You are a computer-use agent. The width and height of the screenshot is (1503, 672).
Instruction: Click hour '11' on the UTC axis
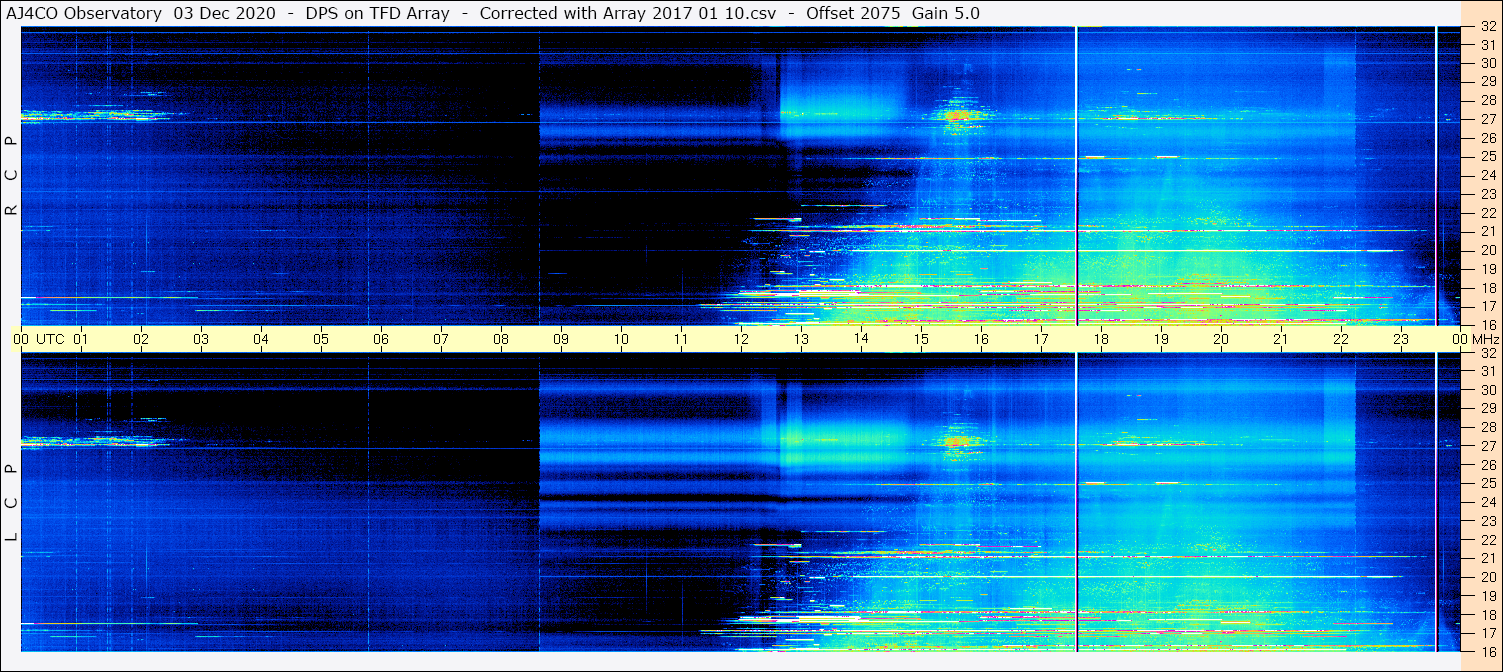(681, 339)
